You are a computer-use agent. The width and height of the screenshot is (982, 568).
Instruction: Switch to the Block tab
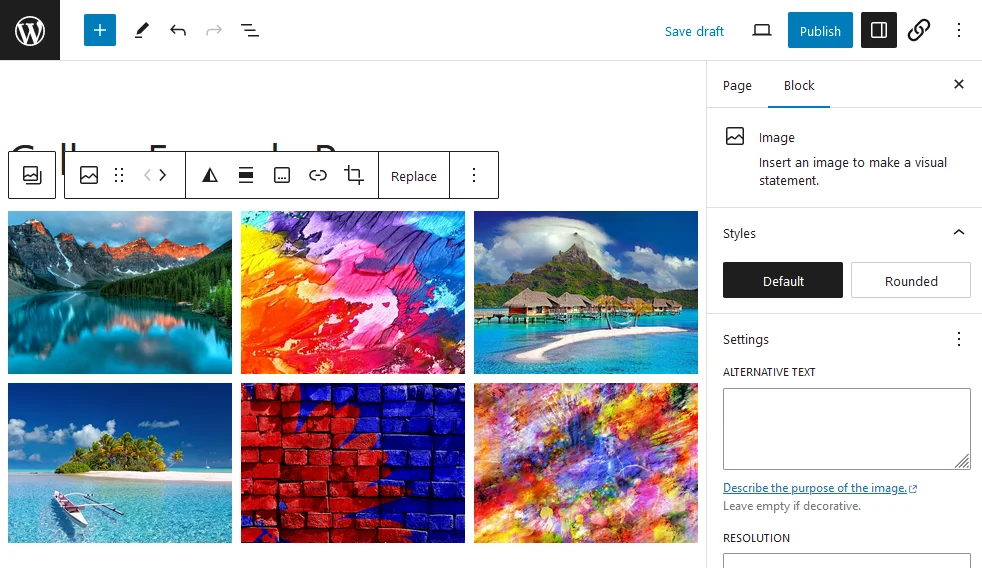[x=799, y=85]
